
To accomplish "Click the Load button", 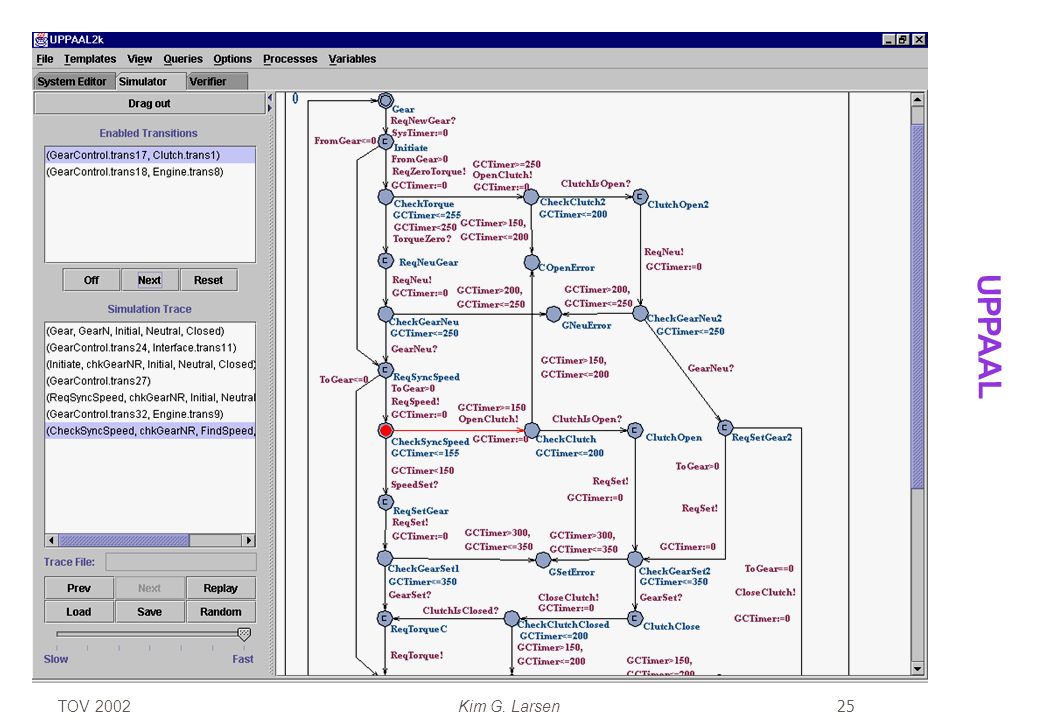I will 78,612.
